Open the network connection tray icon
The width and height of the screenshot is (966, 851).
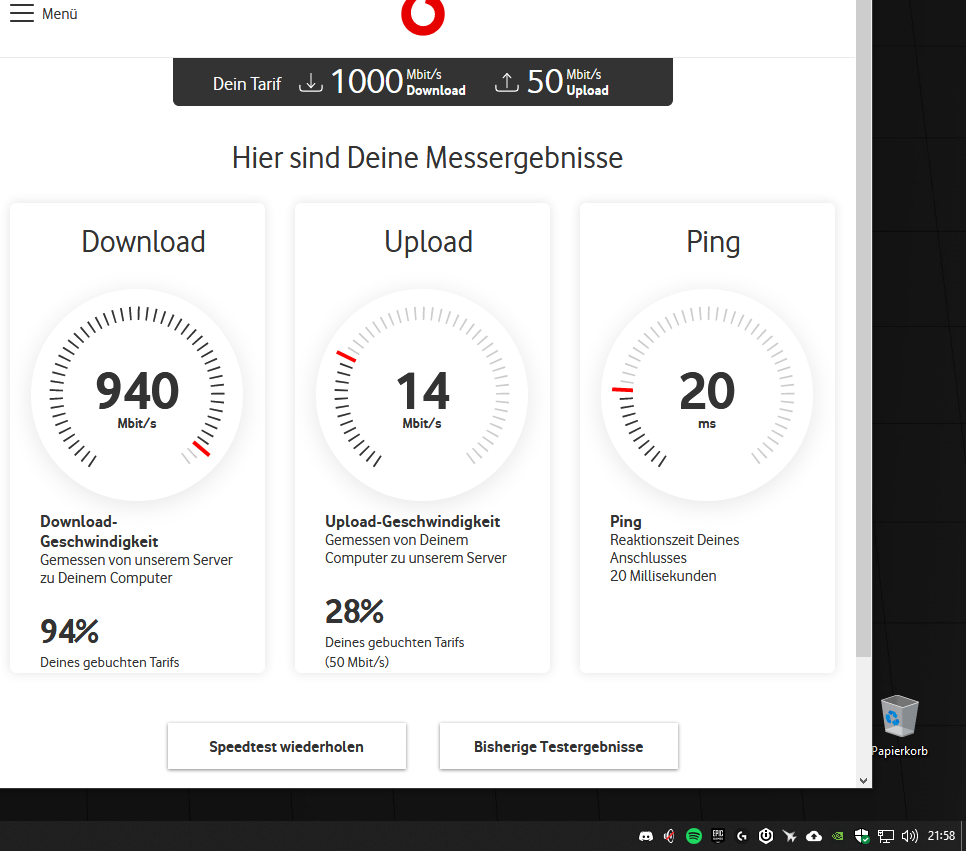click(x=886, y=836)
